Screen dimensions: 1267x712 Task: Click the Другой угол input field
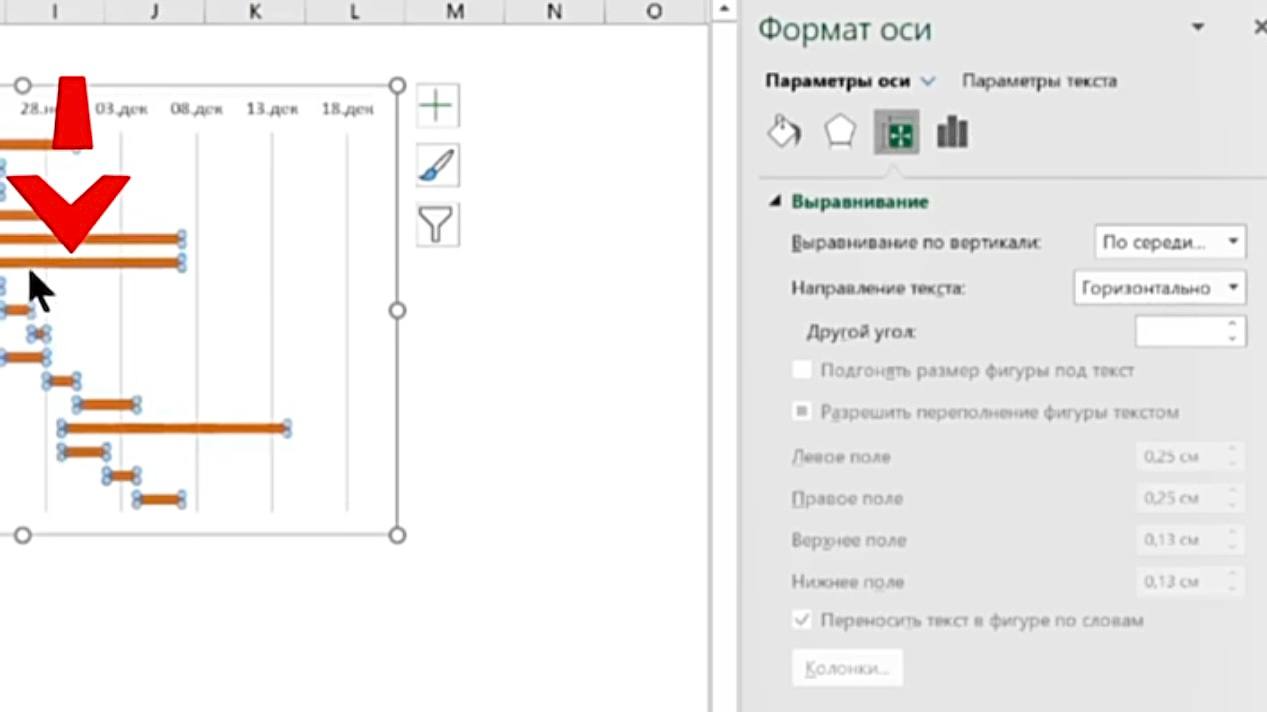1180,332
